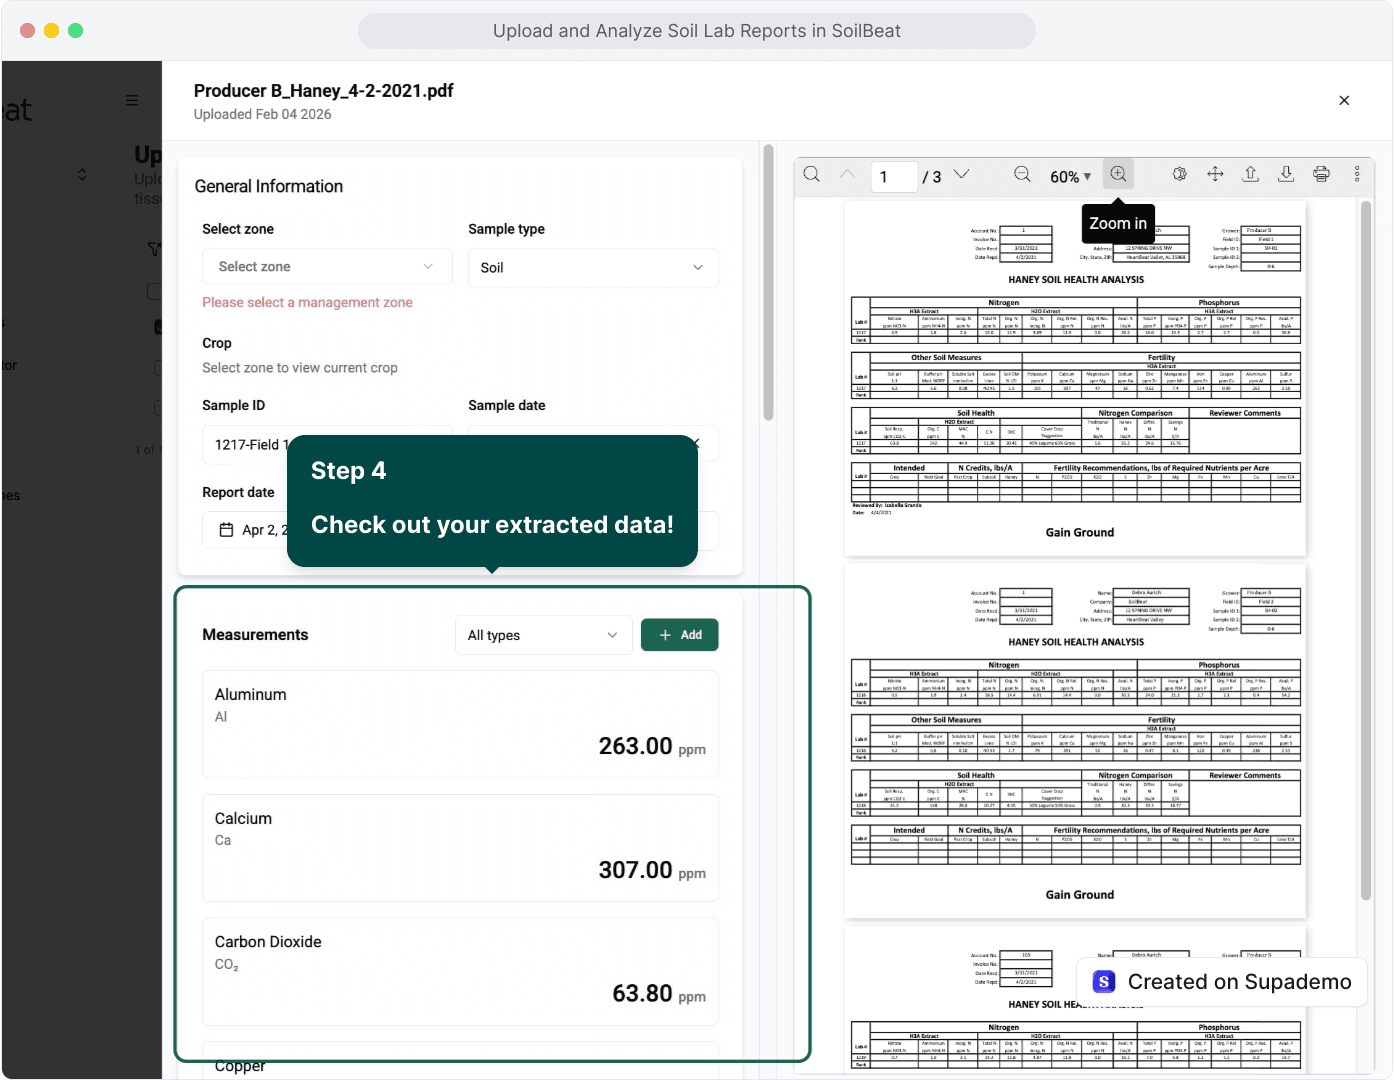Click the '/ 3' page count text
Viewport: 1394px width, 1080px height.
point(932,177)
